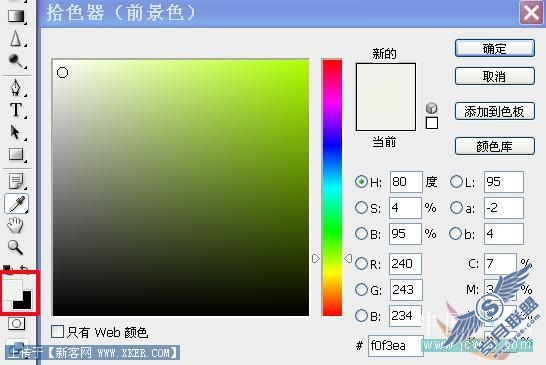The width and height of the screenshot is (546, 365).
Task: Select the Lab L radio button
Action: pyautogui.click(x=456, y=181)
